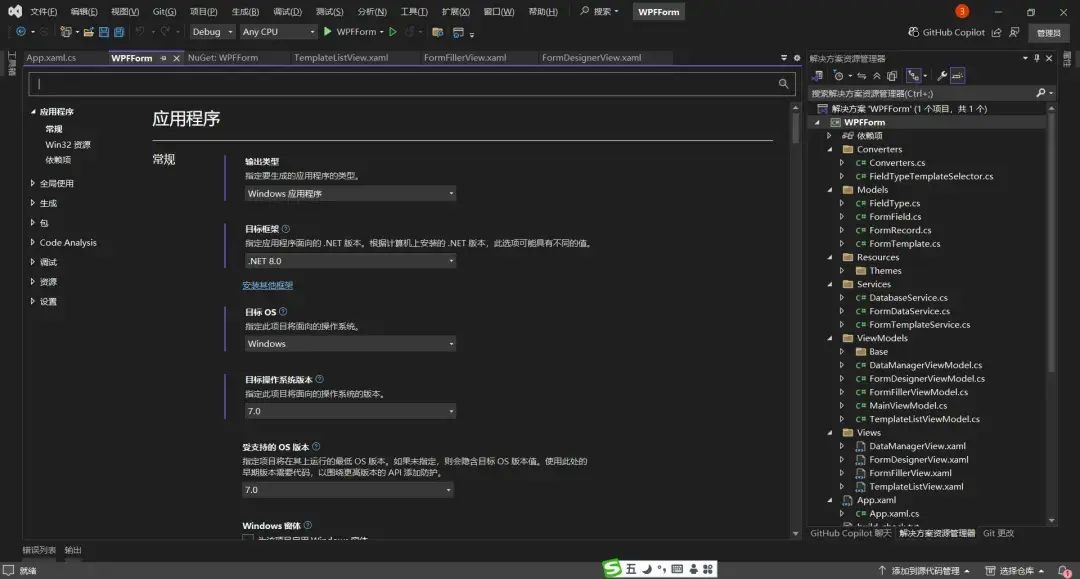Select DatabaseService.cs in Solution Explorer
The image size is (1080, 579).
908,297
